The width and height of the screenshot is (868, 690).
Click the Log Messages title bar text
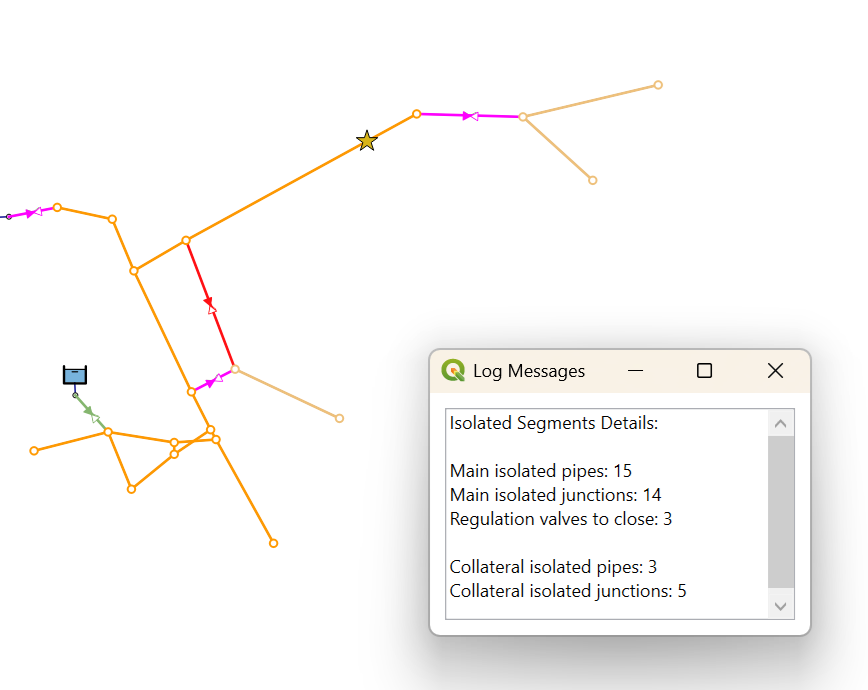529,371
